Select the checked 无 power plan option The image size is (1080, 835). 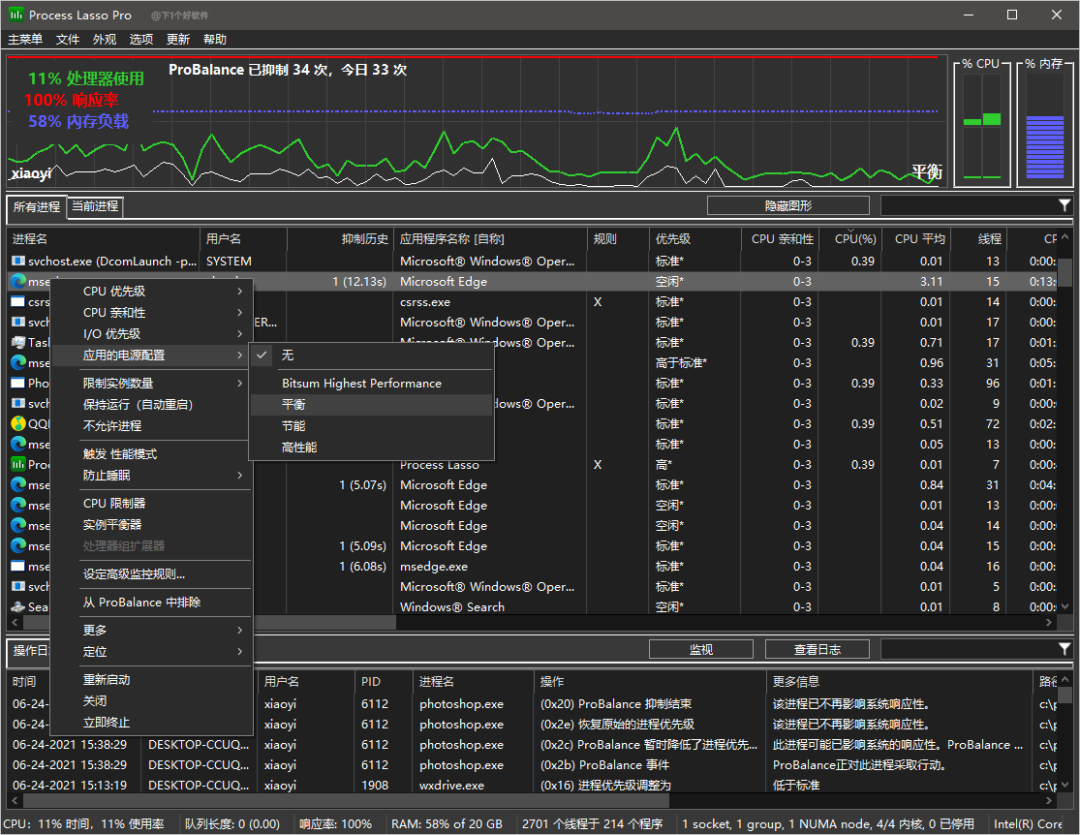[288, 355]
